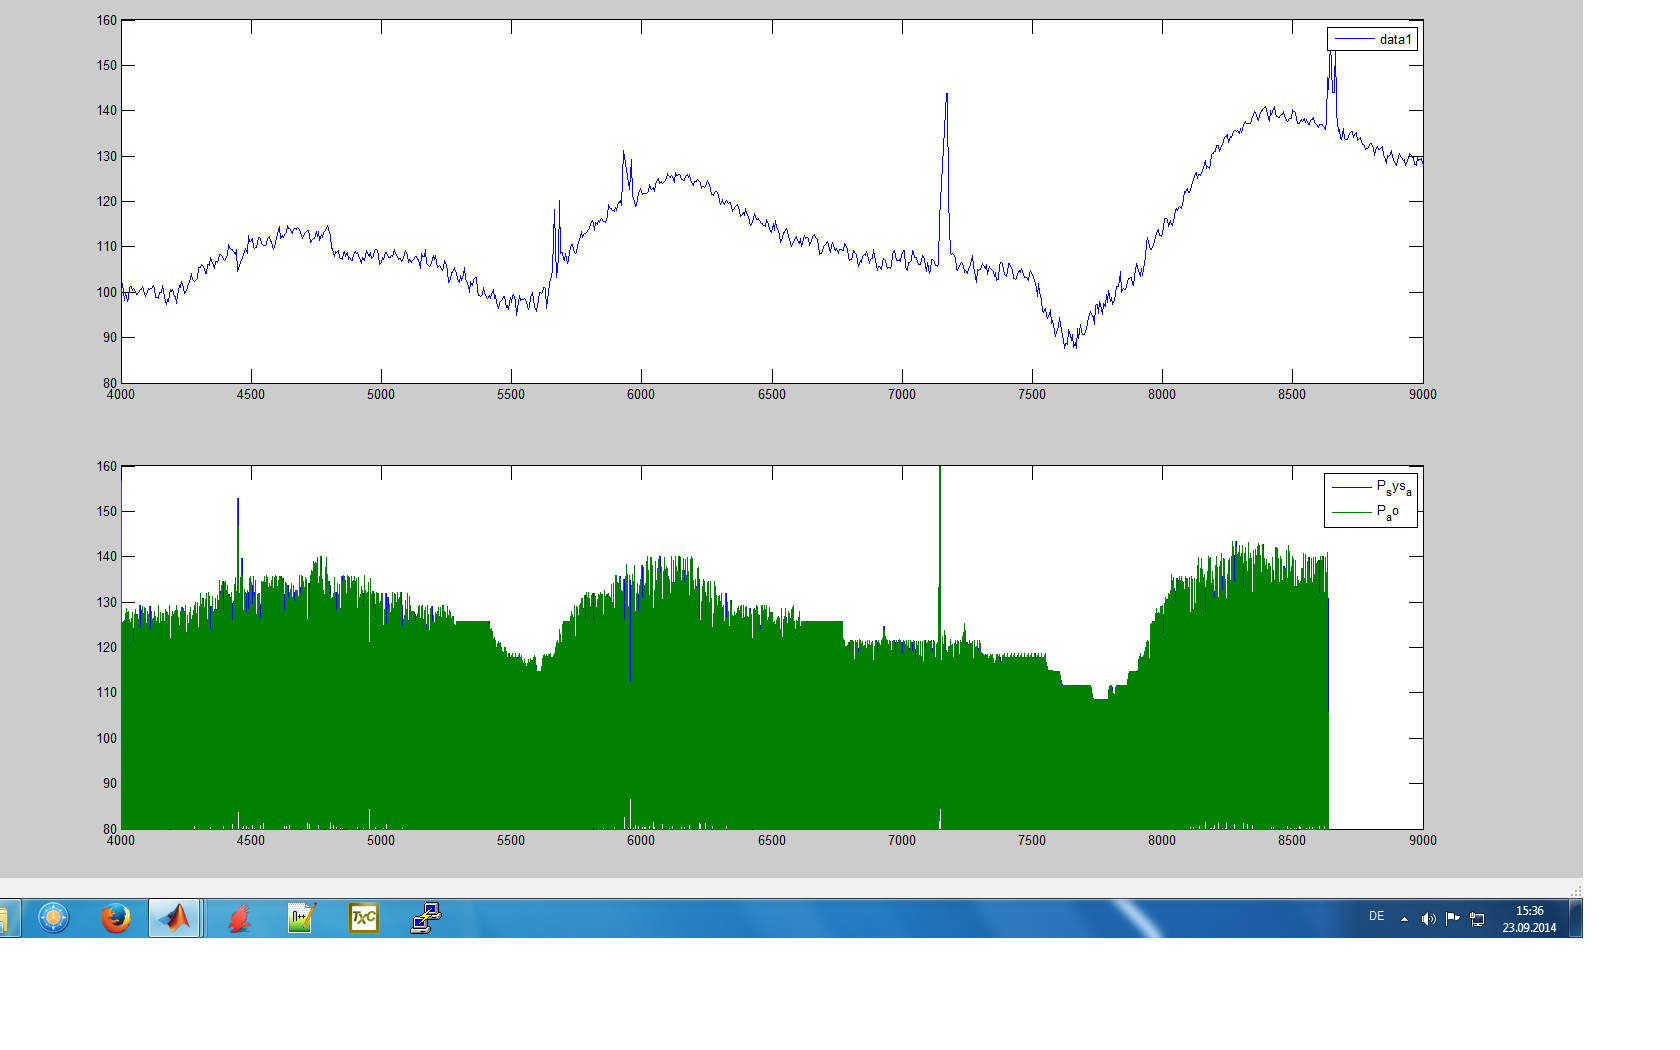Expand hidden system tray icons
This screenshot has height=1050, width=1680.
point(1404,919)
